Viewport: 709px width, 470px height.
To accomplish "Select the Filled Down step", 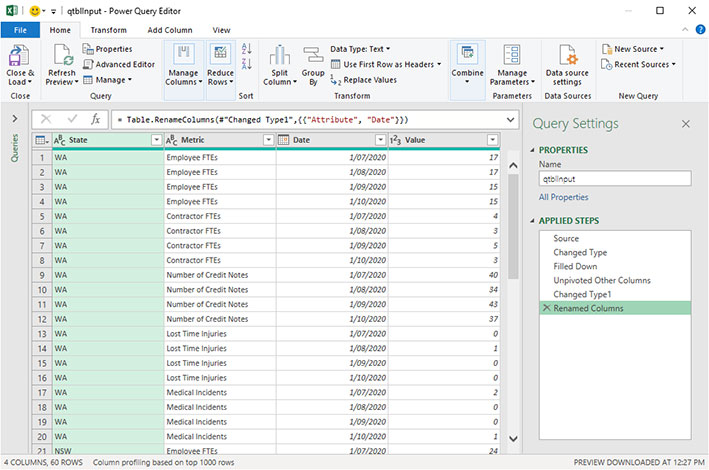I will pyautogui.click(x=615, y=266).
